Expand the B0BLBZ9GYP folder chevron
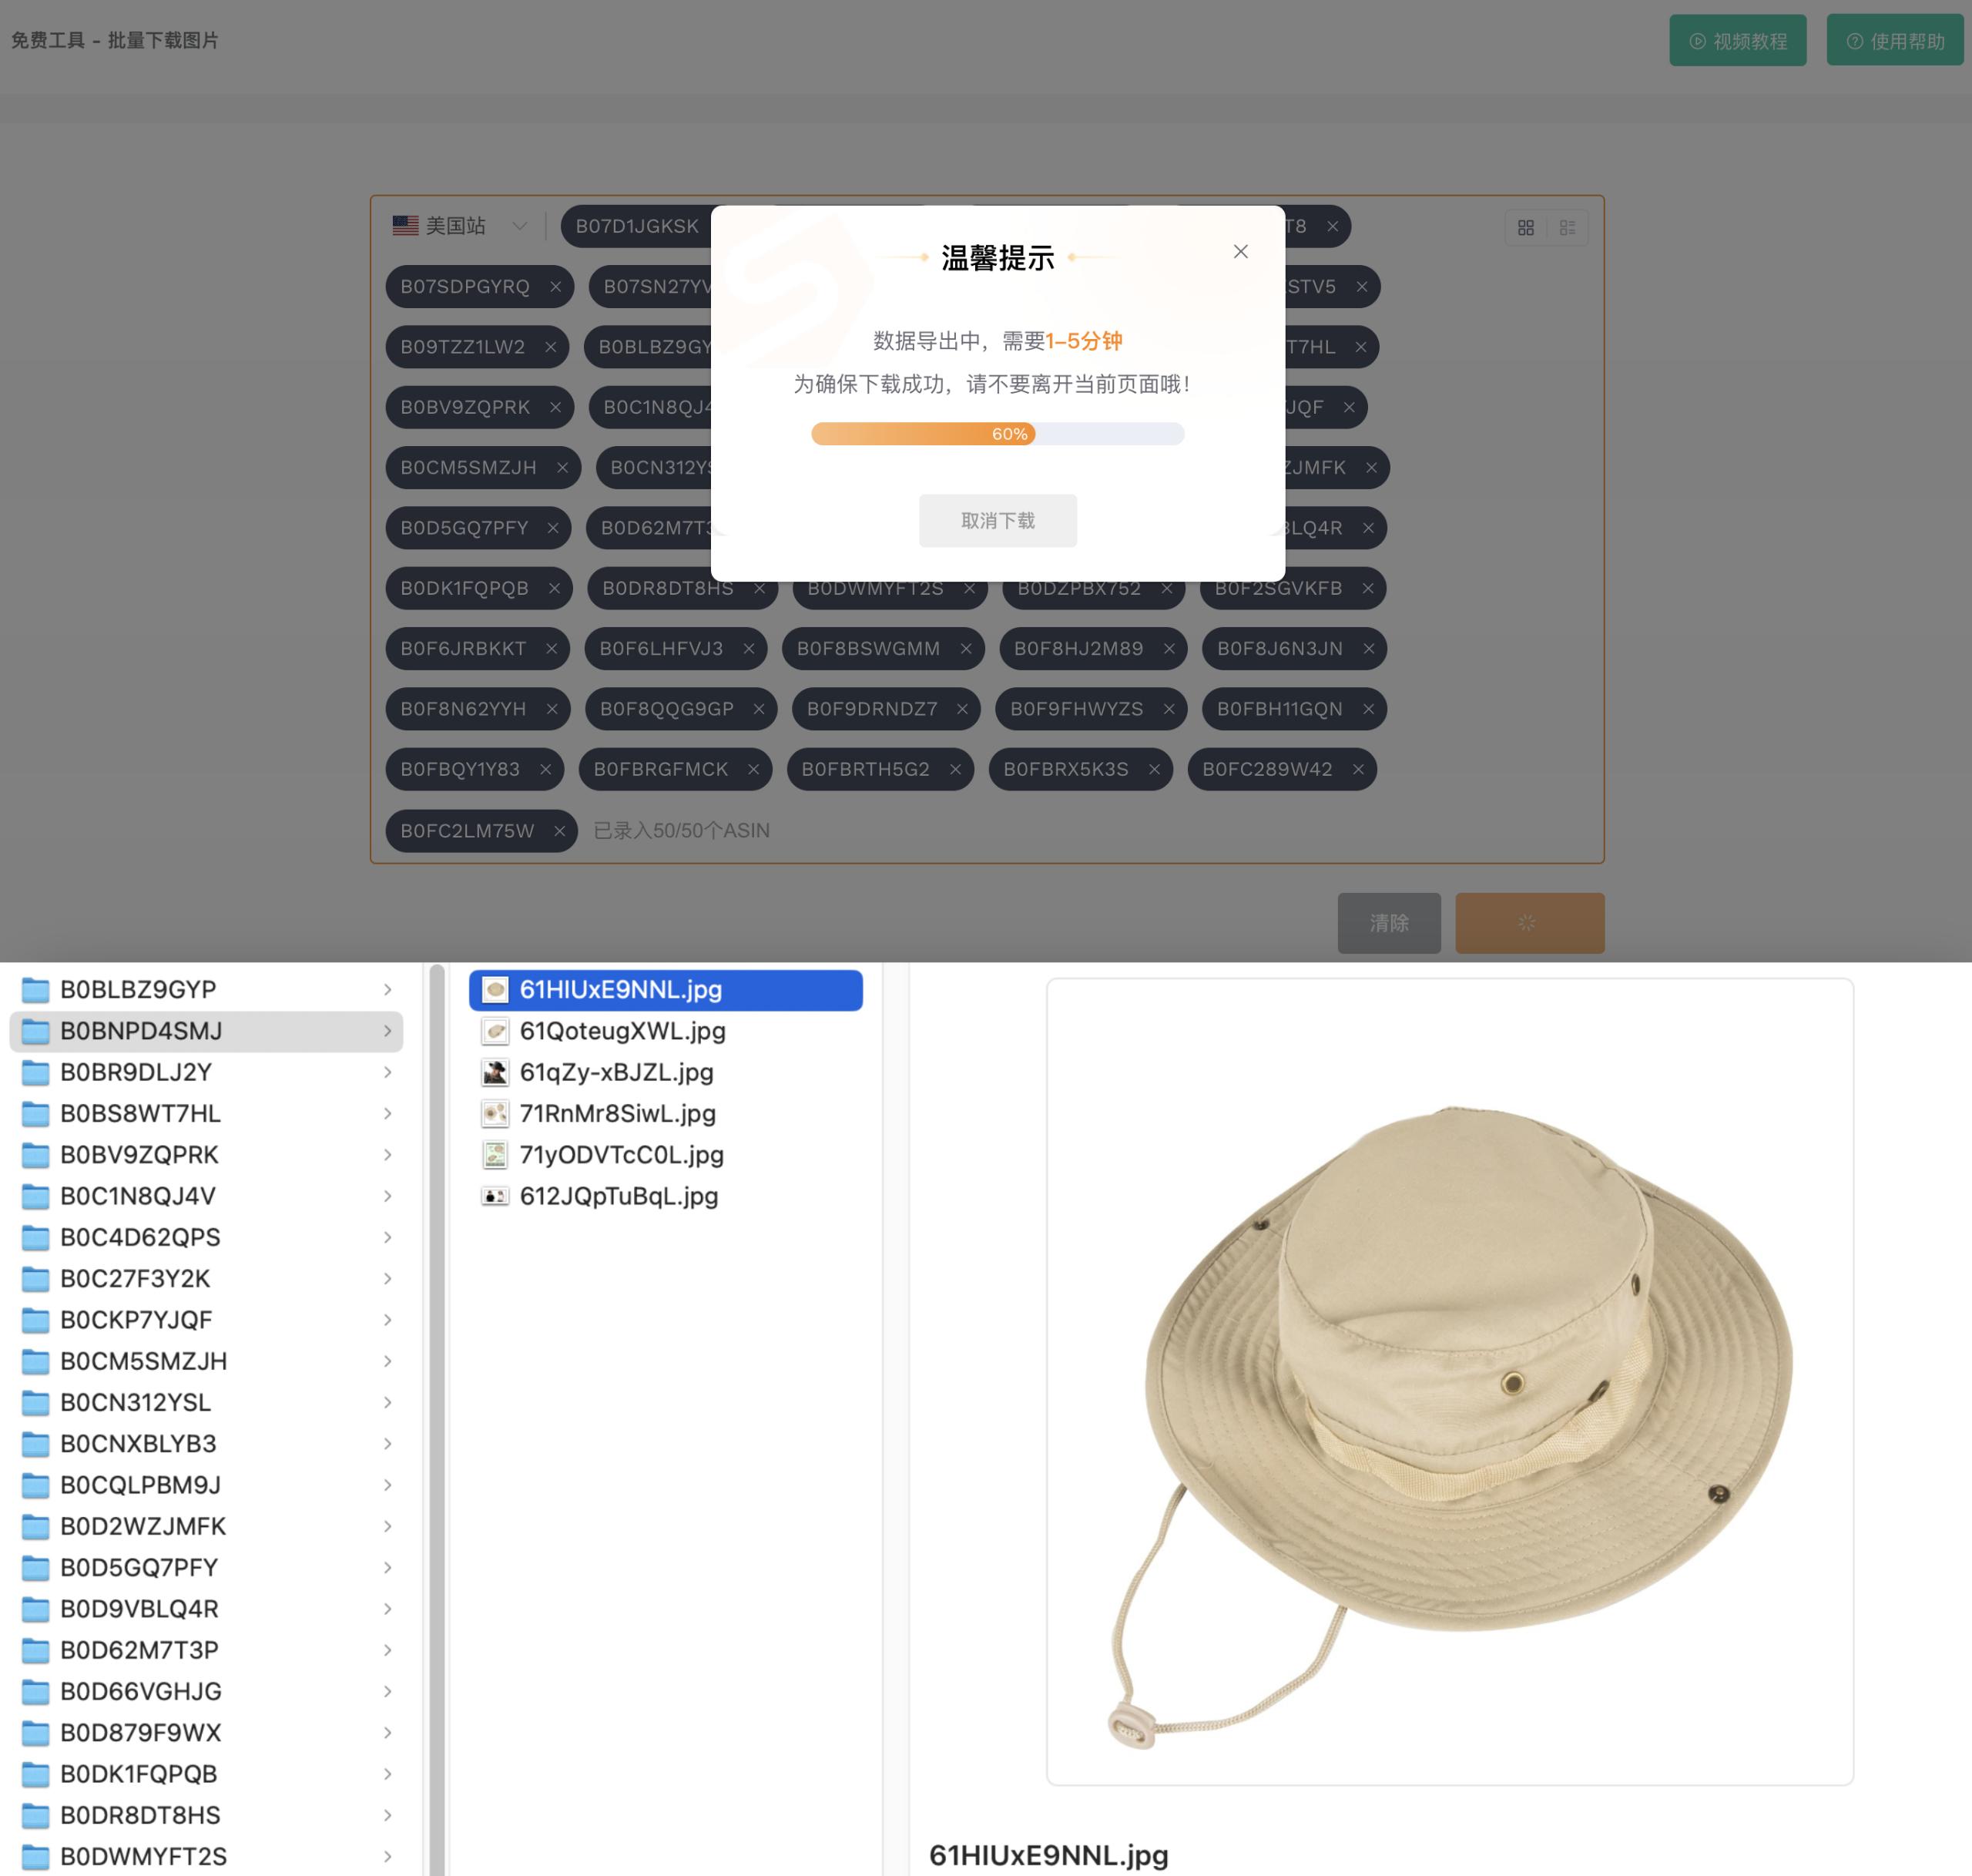The width and height of the screenshot is (1972, 1876). click(x=387, y=990)
